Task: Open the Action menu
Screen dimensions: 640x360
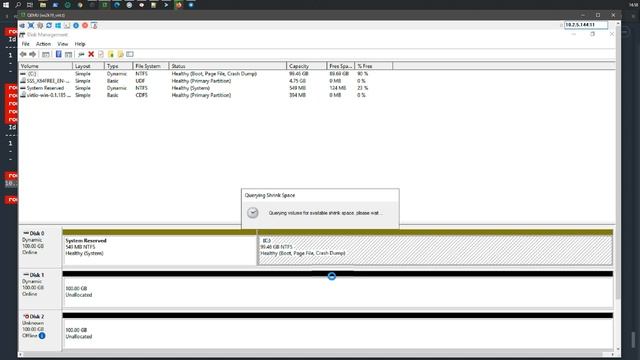Action: click(x=43, y=44)
